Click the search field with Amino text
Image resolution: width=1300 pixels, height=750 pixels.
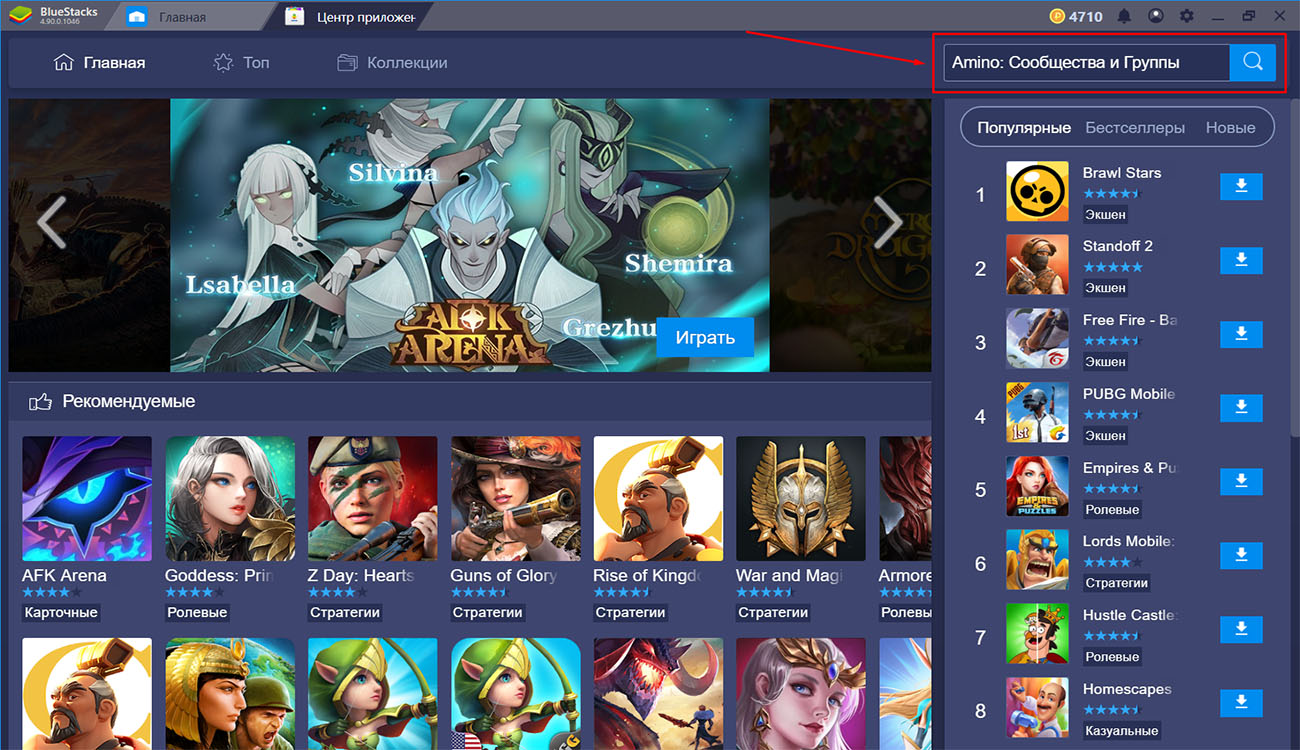pos(1086,62)
